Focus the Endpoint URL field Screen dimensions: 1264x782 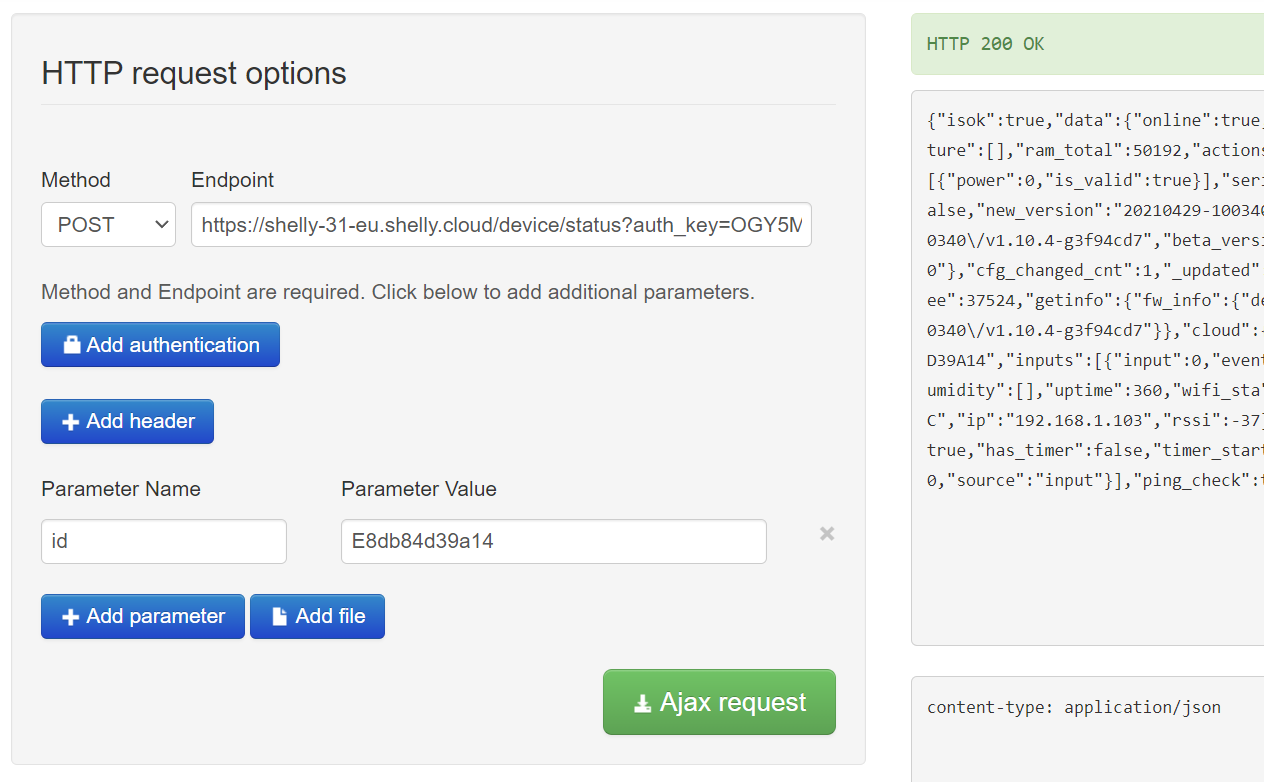click(501, 225)
